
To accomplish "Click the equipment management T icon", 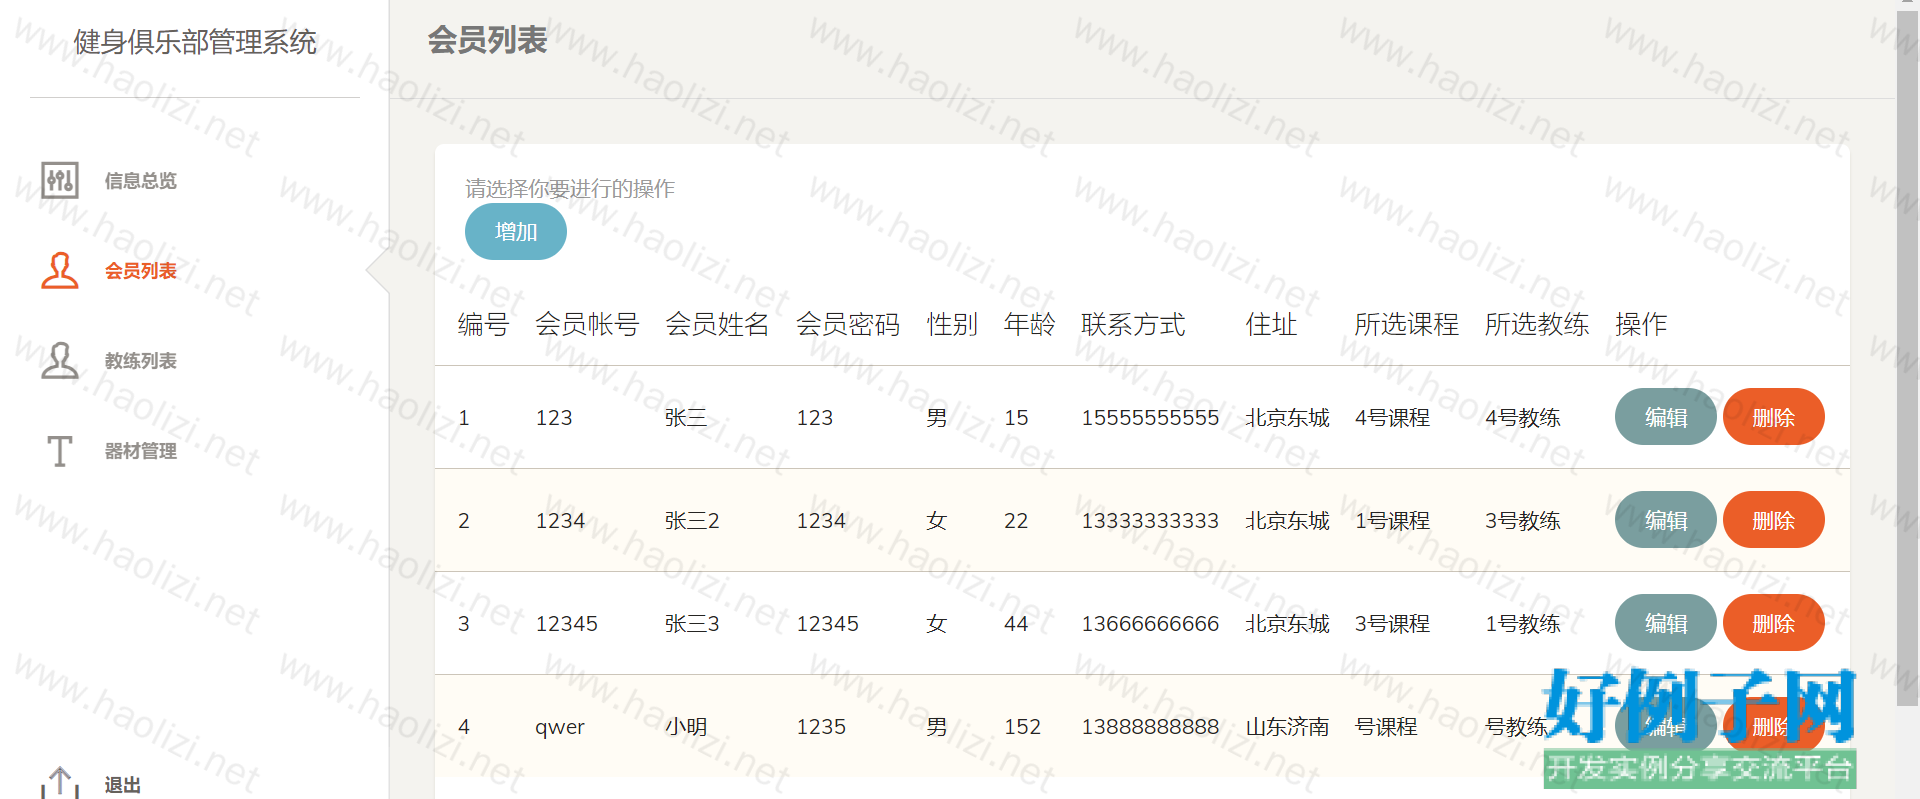I will (60, 451).
